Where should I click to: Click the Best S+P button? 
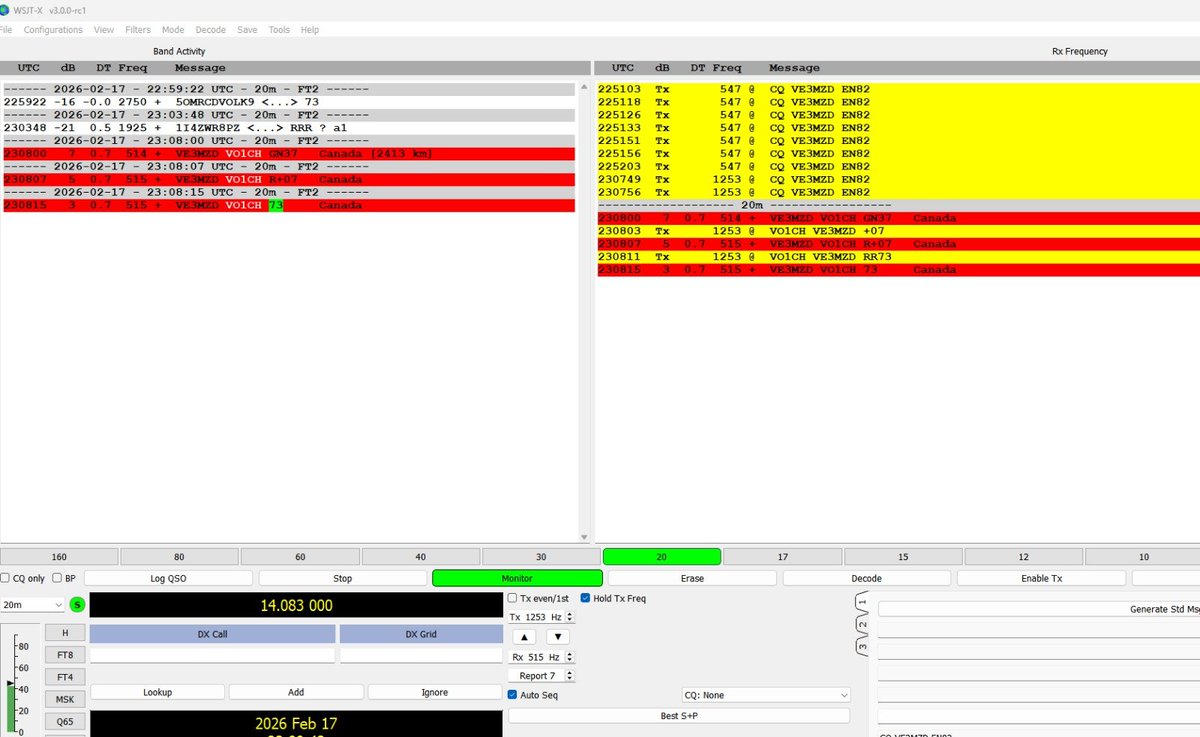tap(679, 715)
